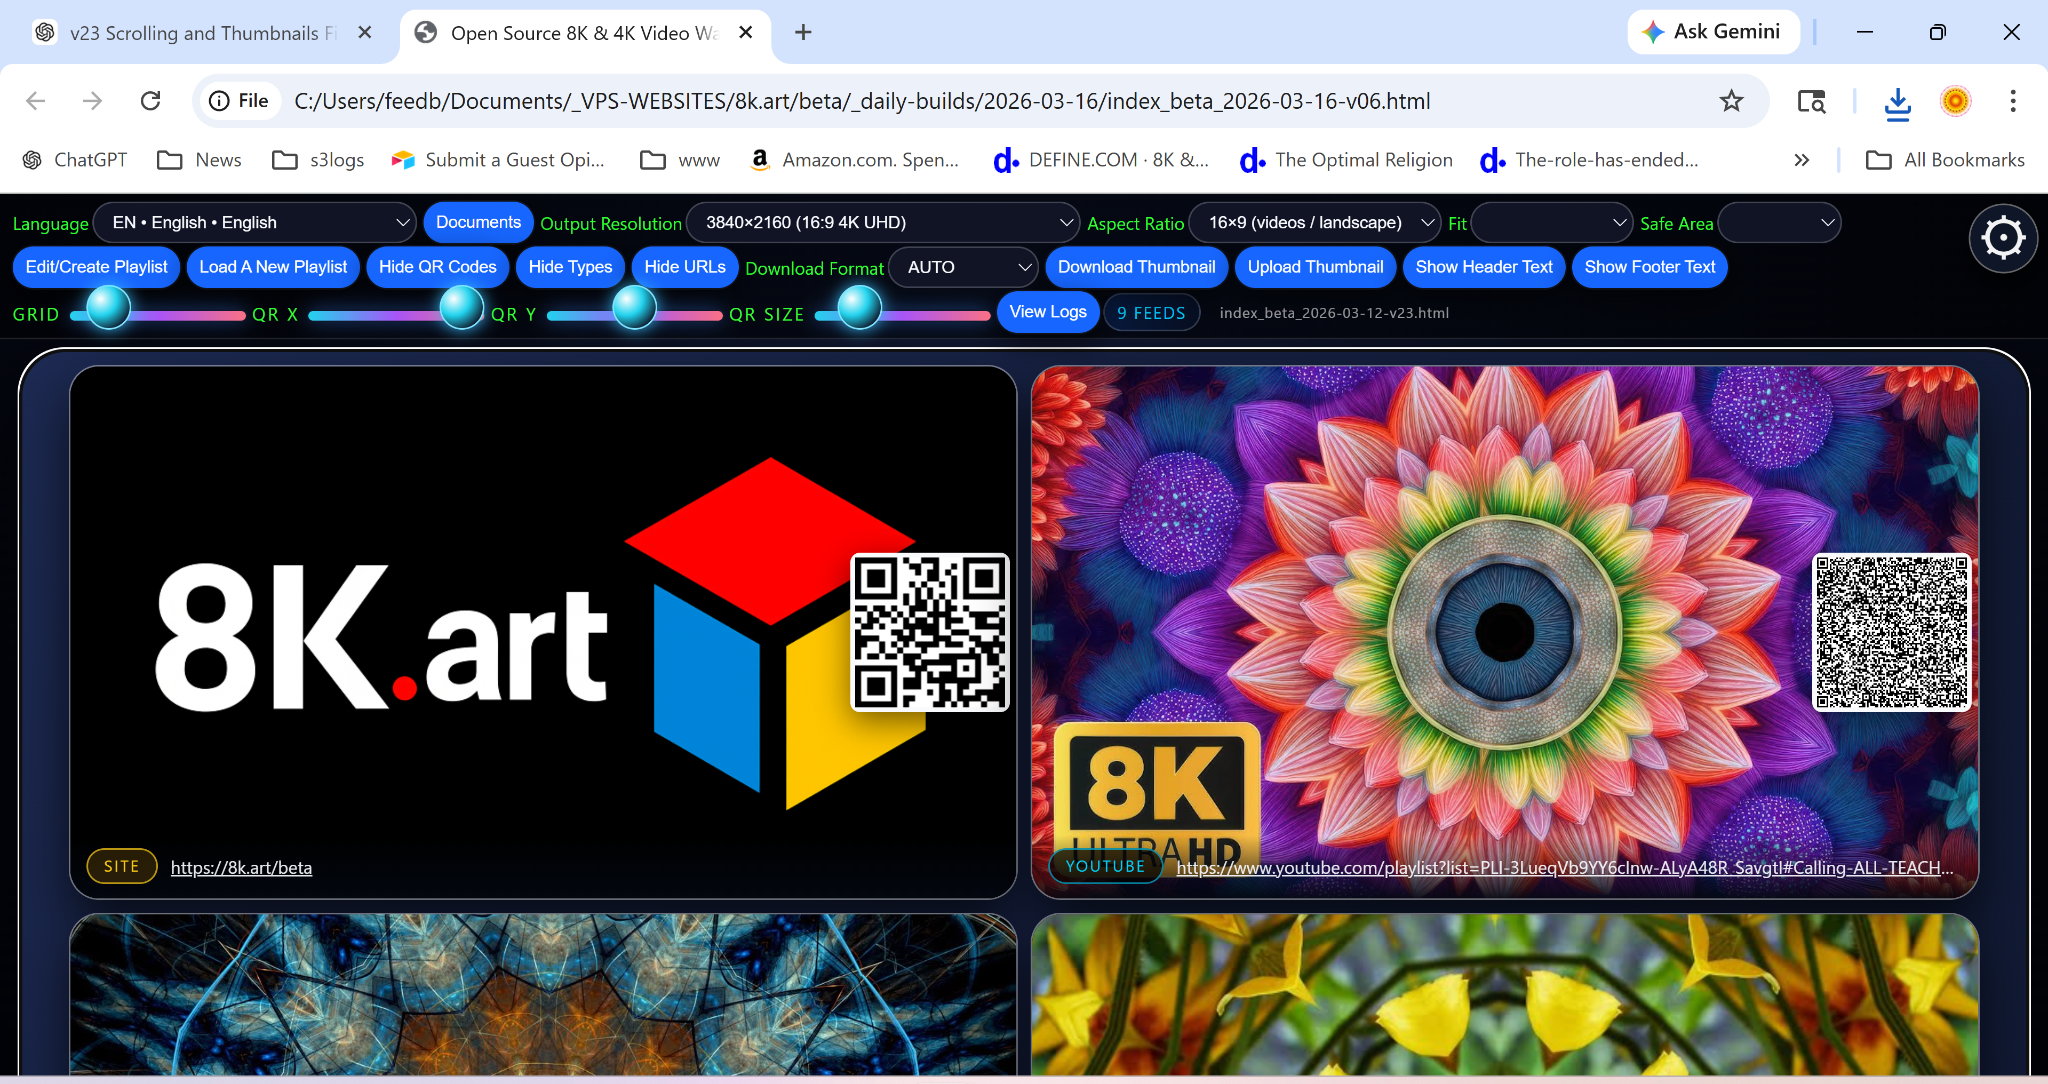This screenshot has height=1084, width=2048.
Task: Click View Logs button
Action: [1048, 312]
